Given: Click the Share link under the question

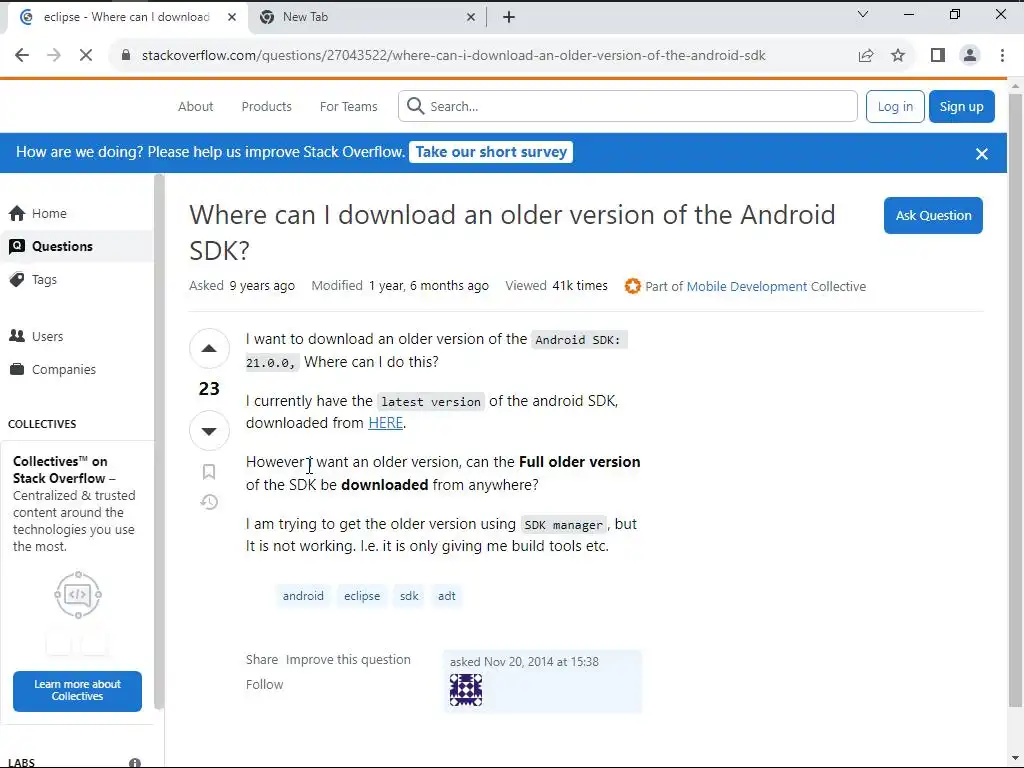Looking at the screenshot, I should point(262,660).
